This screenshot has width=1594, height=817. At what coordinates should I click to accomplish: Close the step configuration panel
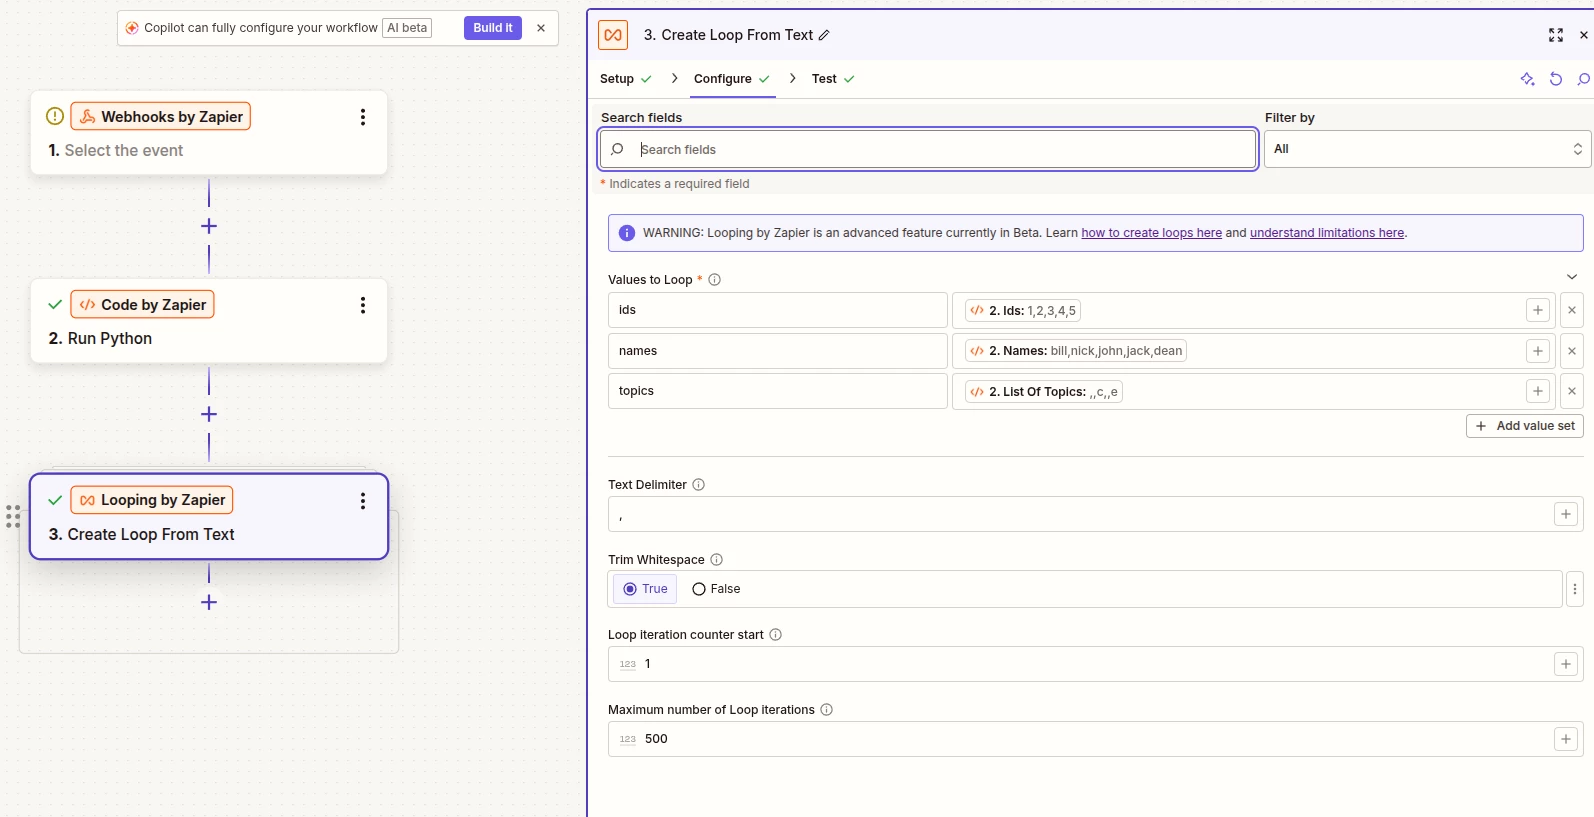click(1584, 35)
